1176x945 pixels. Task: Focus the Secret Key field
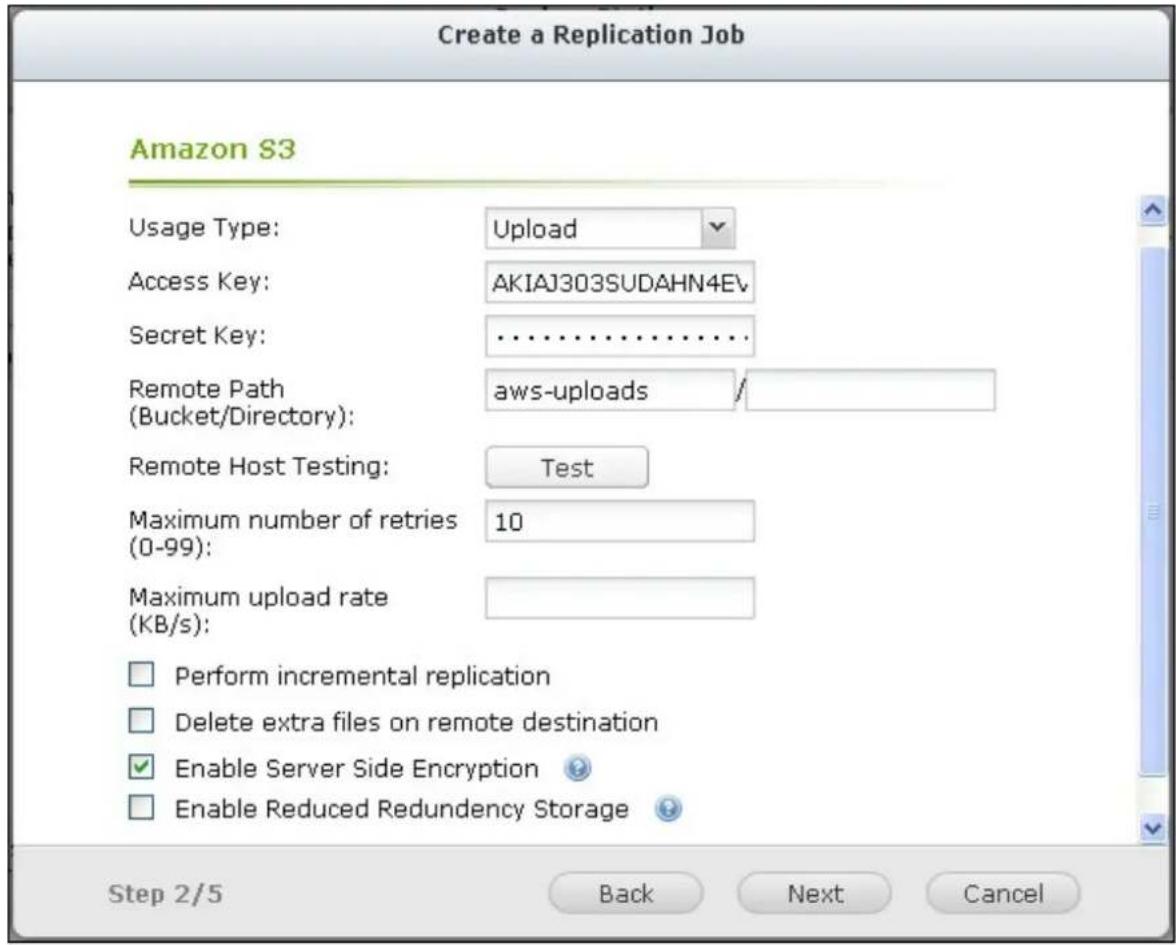tap(620, 336)
